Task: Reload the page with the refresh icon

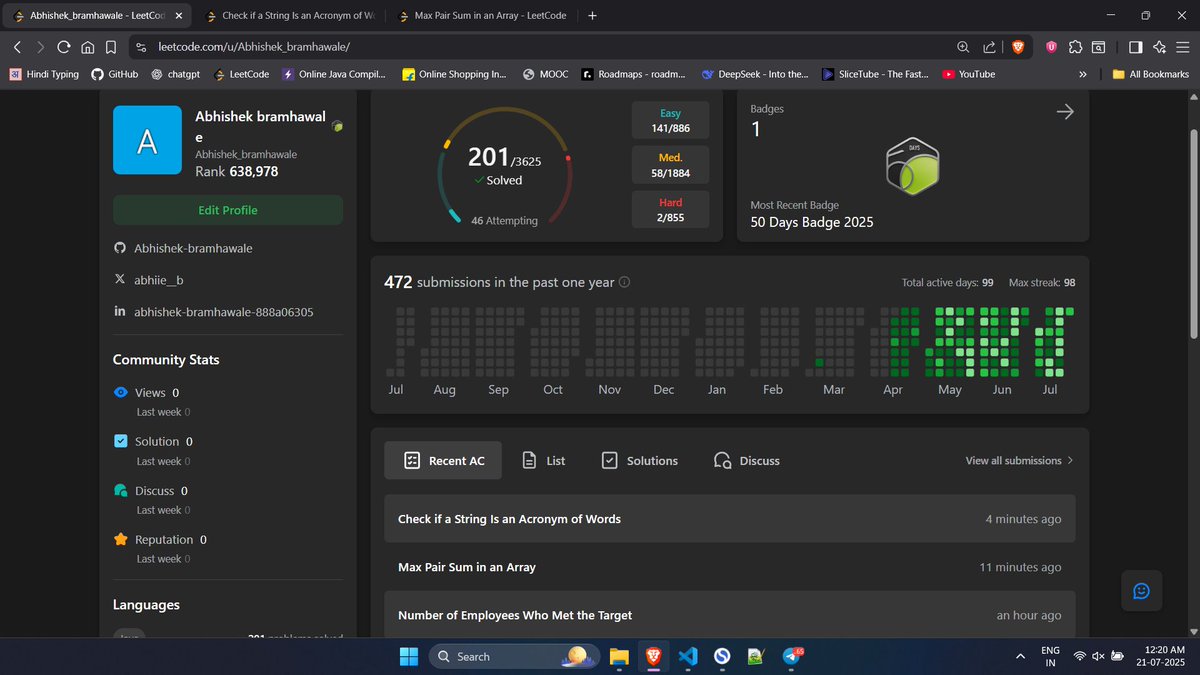Action: tap(64, 47)
